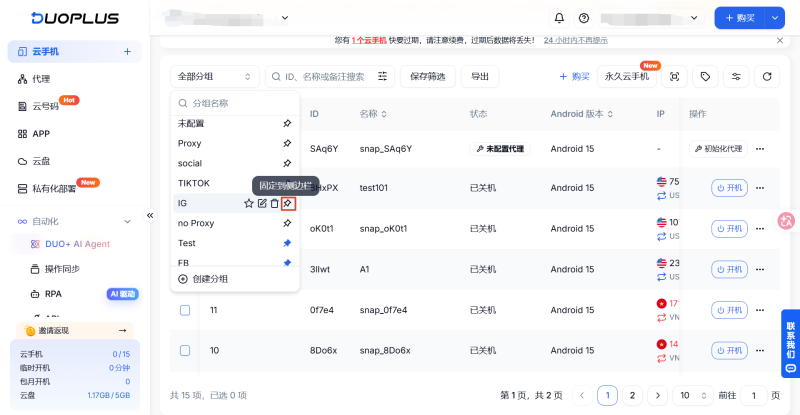The image size is (800, 415).
Task: Click 初始化代理 for snap_SAq6Y
Action: point(718,149)
